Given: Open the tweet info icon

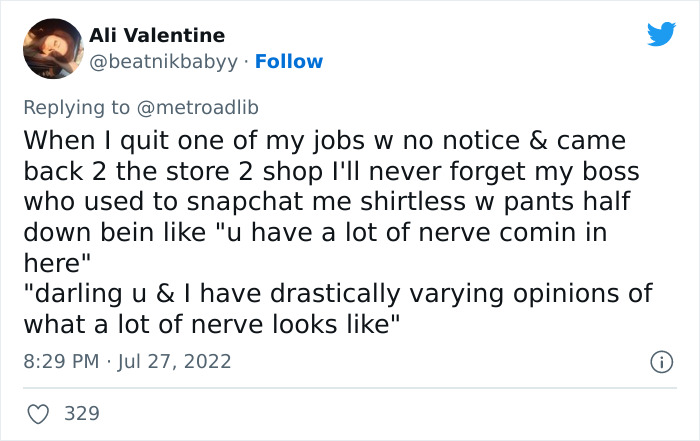Looking at the screenshot, I should coord(661,361).
